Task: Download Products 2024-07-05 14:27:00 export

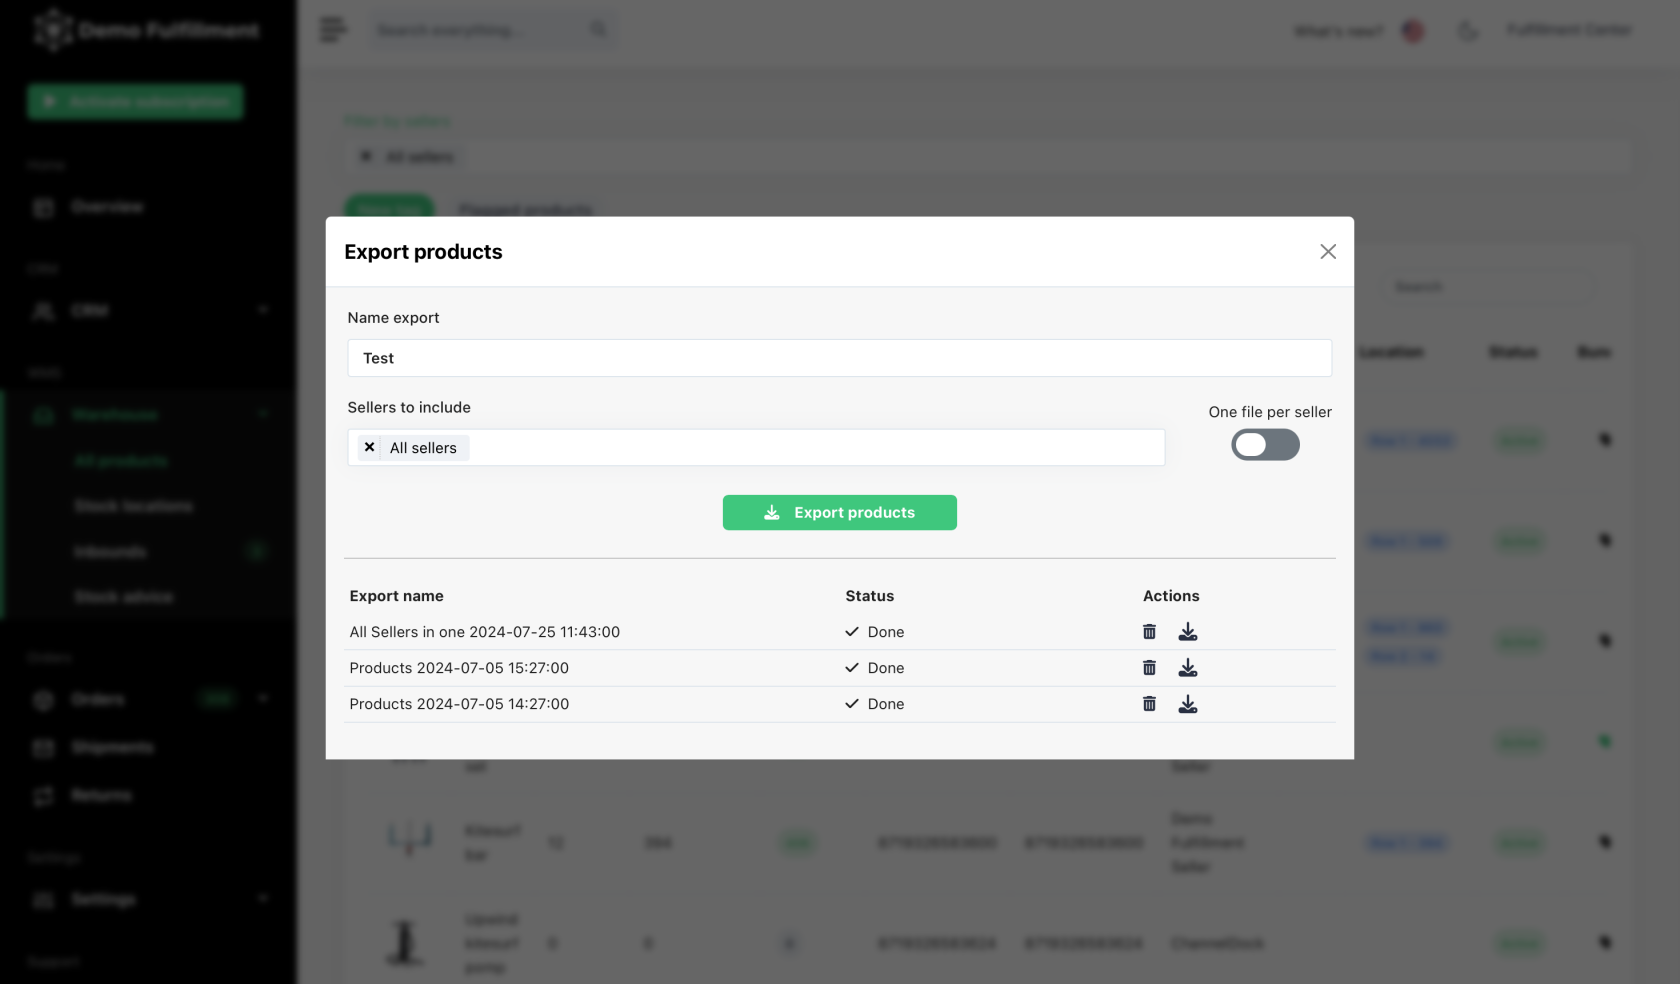Action: 1187,704
